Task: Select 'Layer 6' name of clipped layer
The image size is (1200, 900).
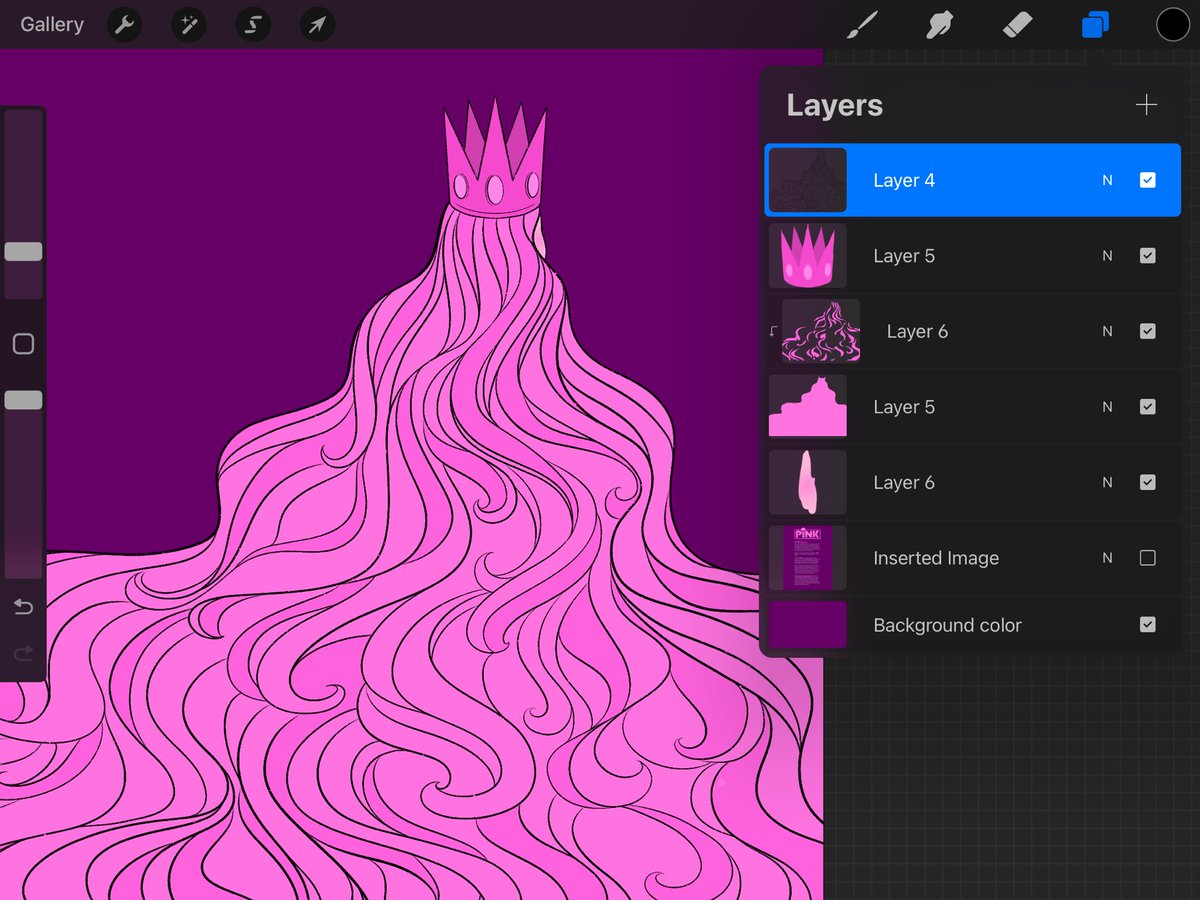Action: click(917, 332)
